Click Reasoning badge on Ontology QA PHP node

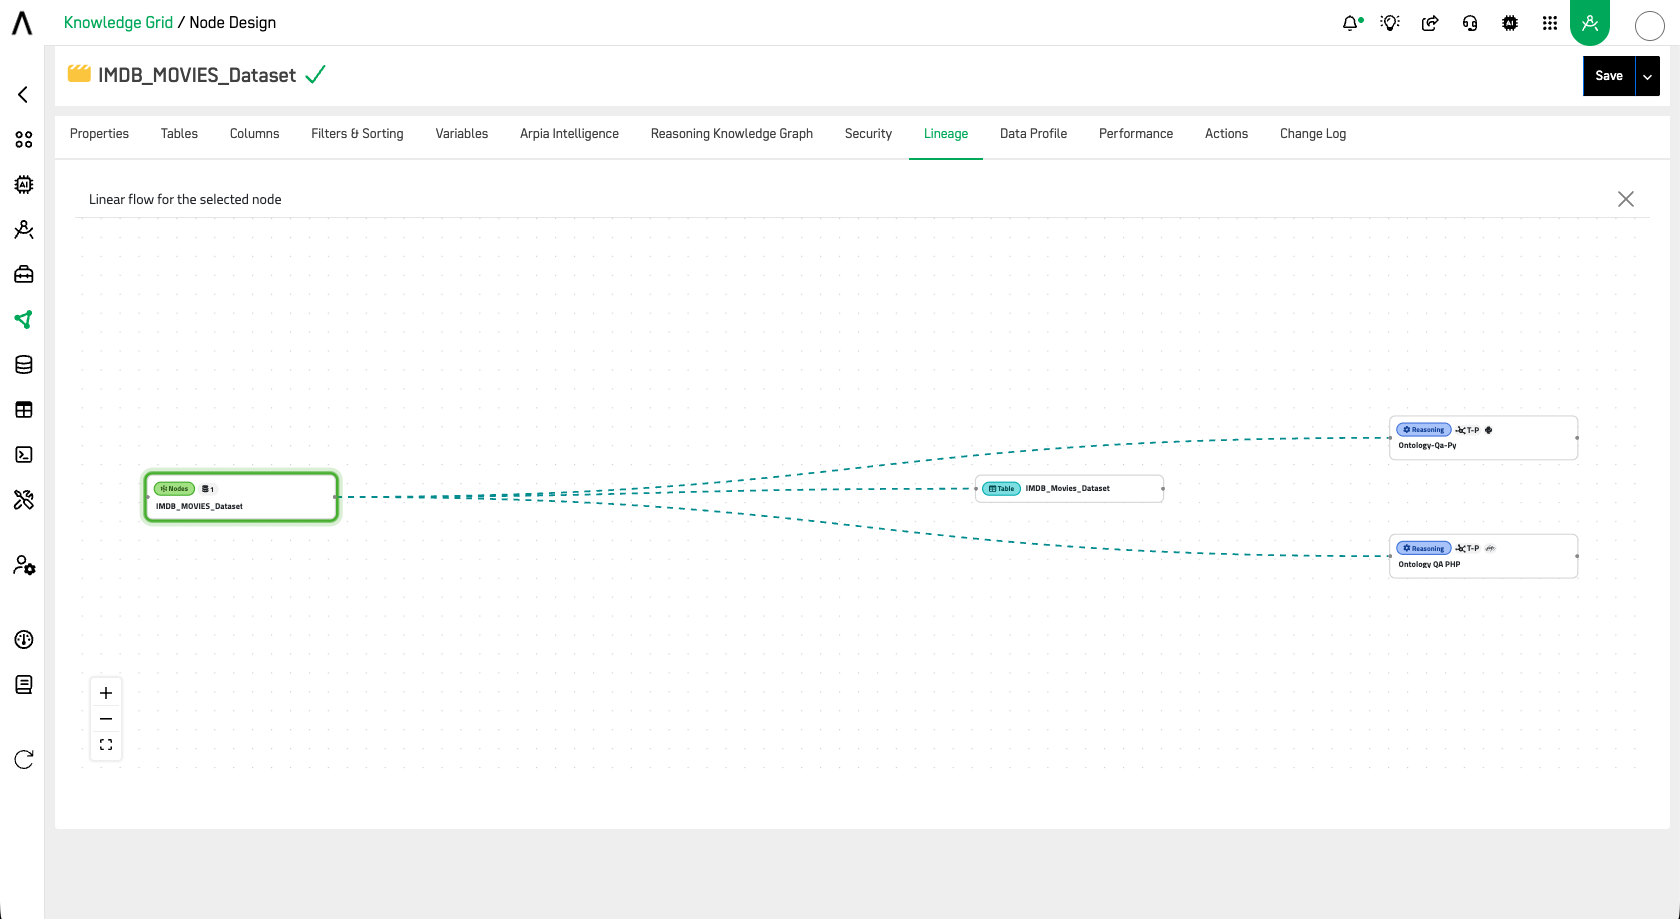point(1424,548)
